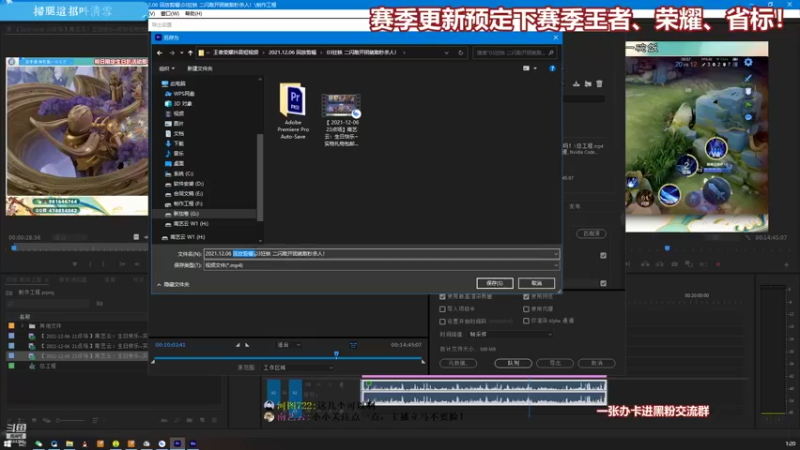
Task: Open the 帮助(H) menu
Action: coord(193,14)
